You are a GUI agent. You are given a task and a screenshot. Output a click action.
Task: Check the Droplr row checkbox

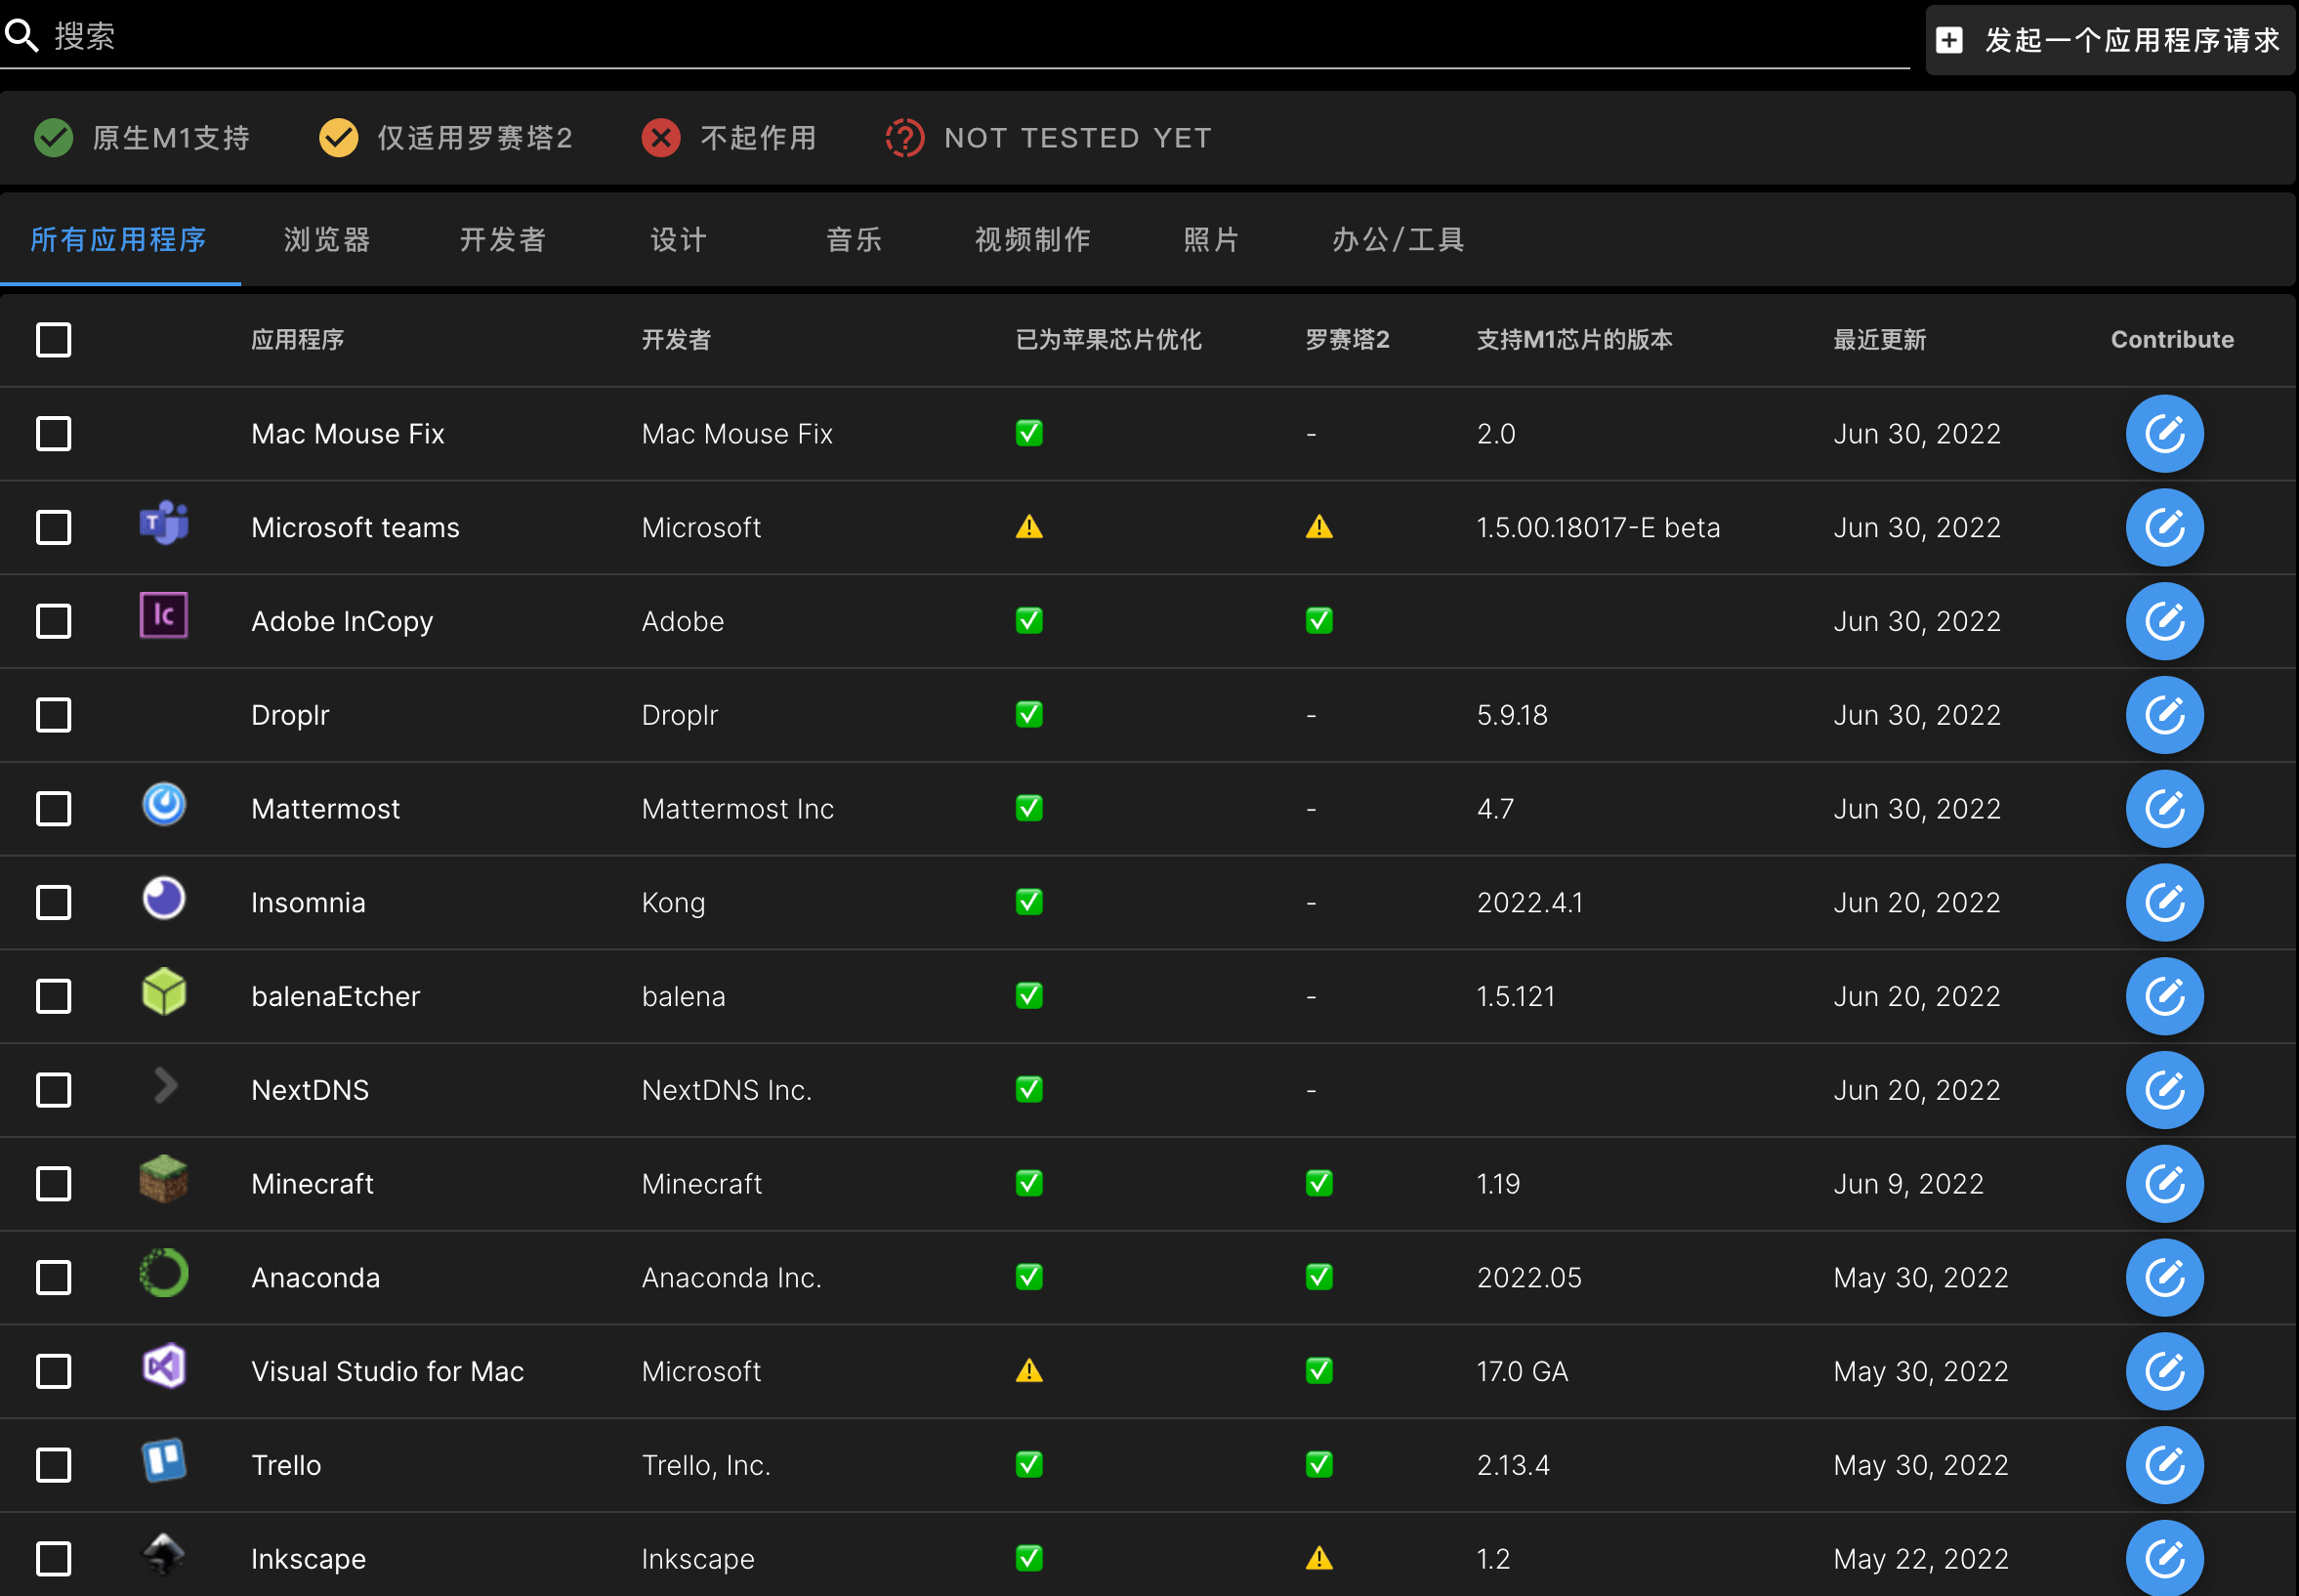click(x=54, y=715)
